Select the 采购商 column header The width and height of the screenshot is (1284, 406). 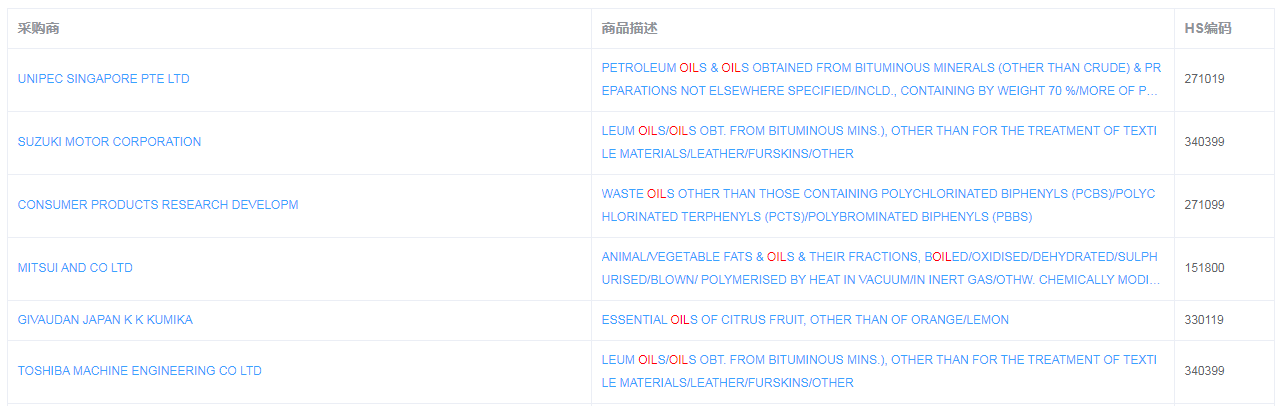click(39, 29)
